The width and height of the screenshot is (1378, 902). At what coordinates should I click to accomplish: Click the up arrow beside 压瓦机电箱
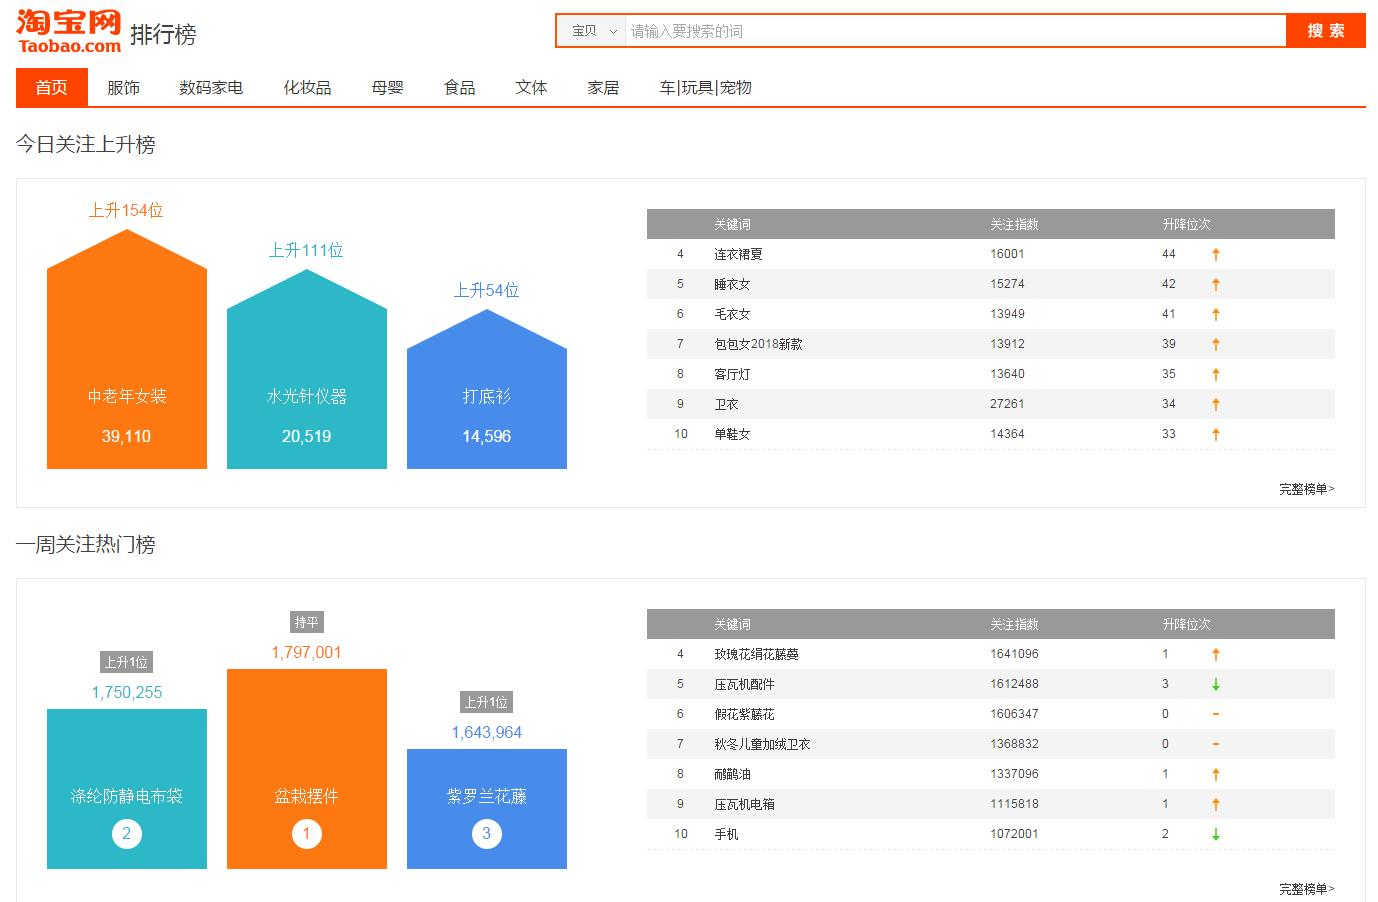point(1215,804)
